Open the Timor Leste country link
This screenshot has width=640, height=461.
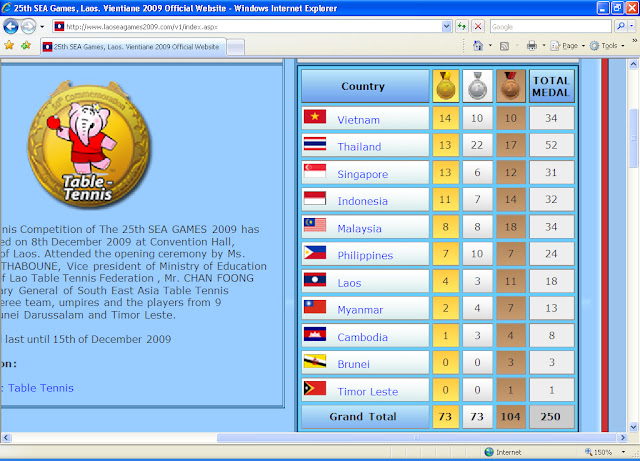pos(367,392)
